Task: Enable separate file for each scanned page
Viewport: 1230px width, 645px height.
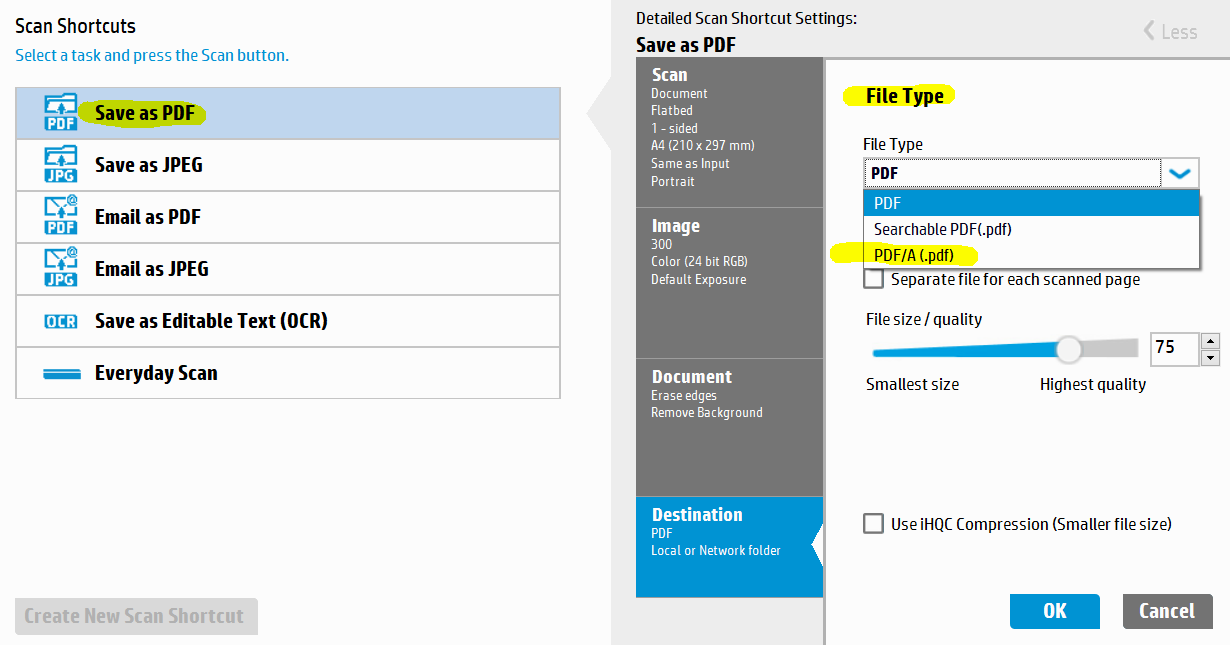Action: click(874, 279)
